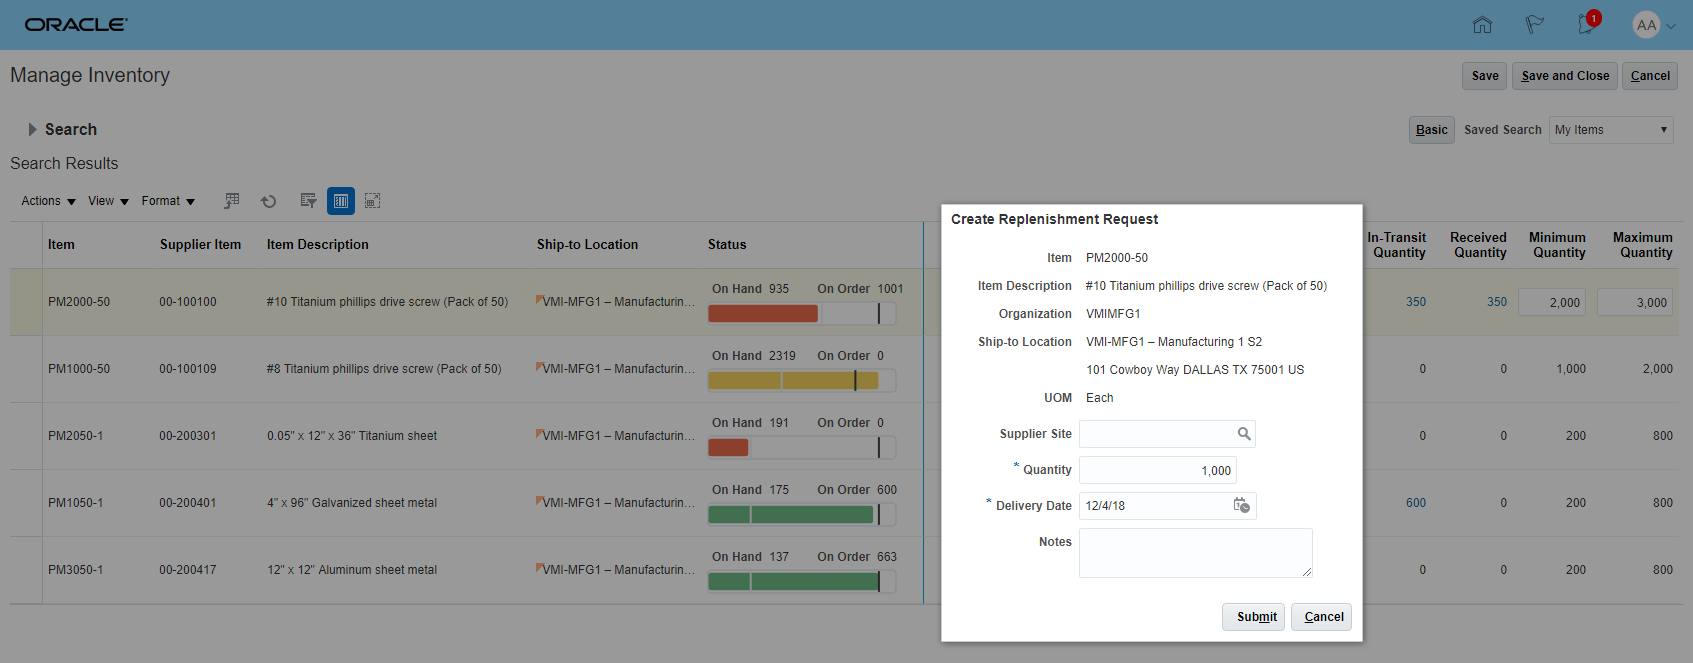Click the Quantity field showing 1,000
The height and width of the screenshot is (663, 1693).
1158,470
